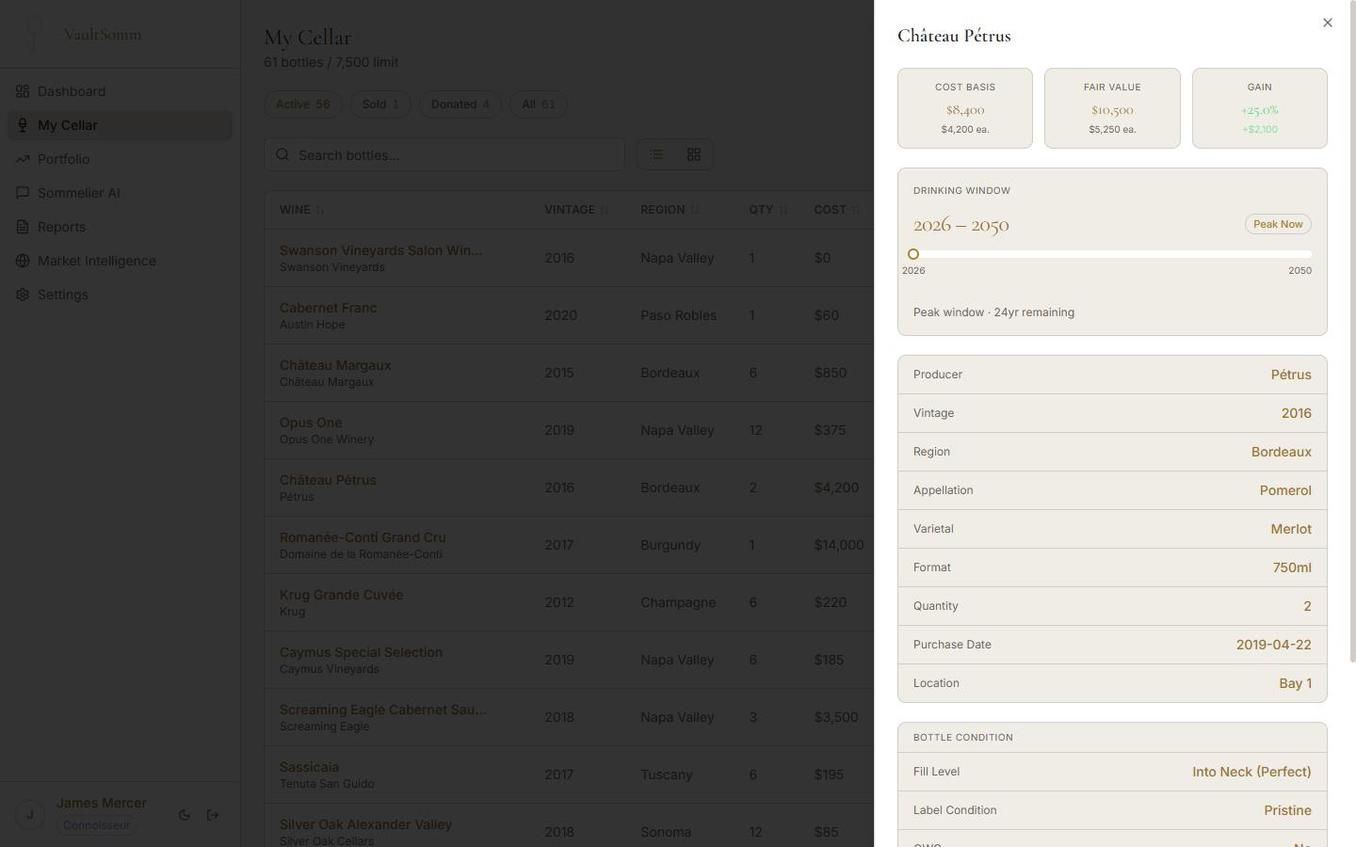Viewport: 1356px width, 847px height.
Task: Open the Château Margaux wine entry
Action: 569,373
